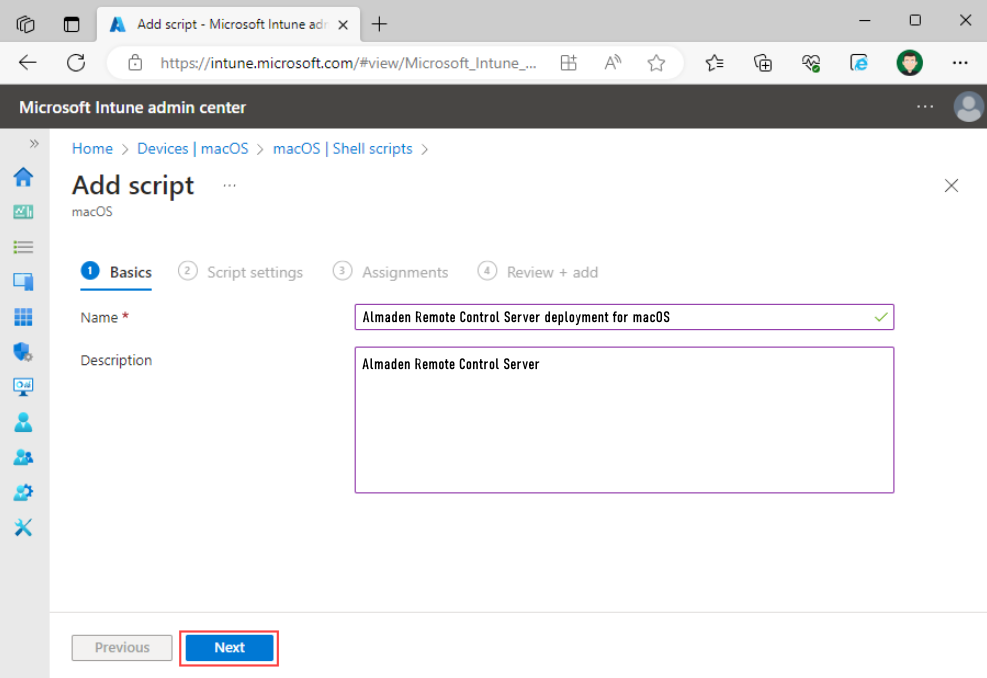Open the Devices icon in sidebar
The image size is (987, 678).
23,281
